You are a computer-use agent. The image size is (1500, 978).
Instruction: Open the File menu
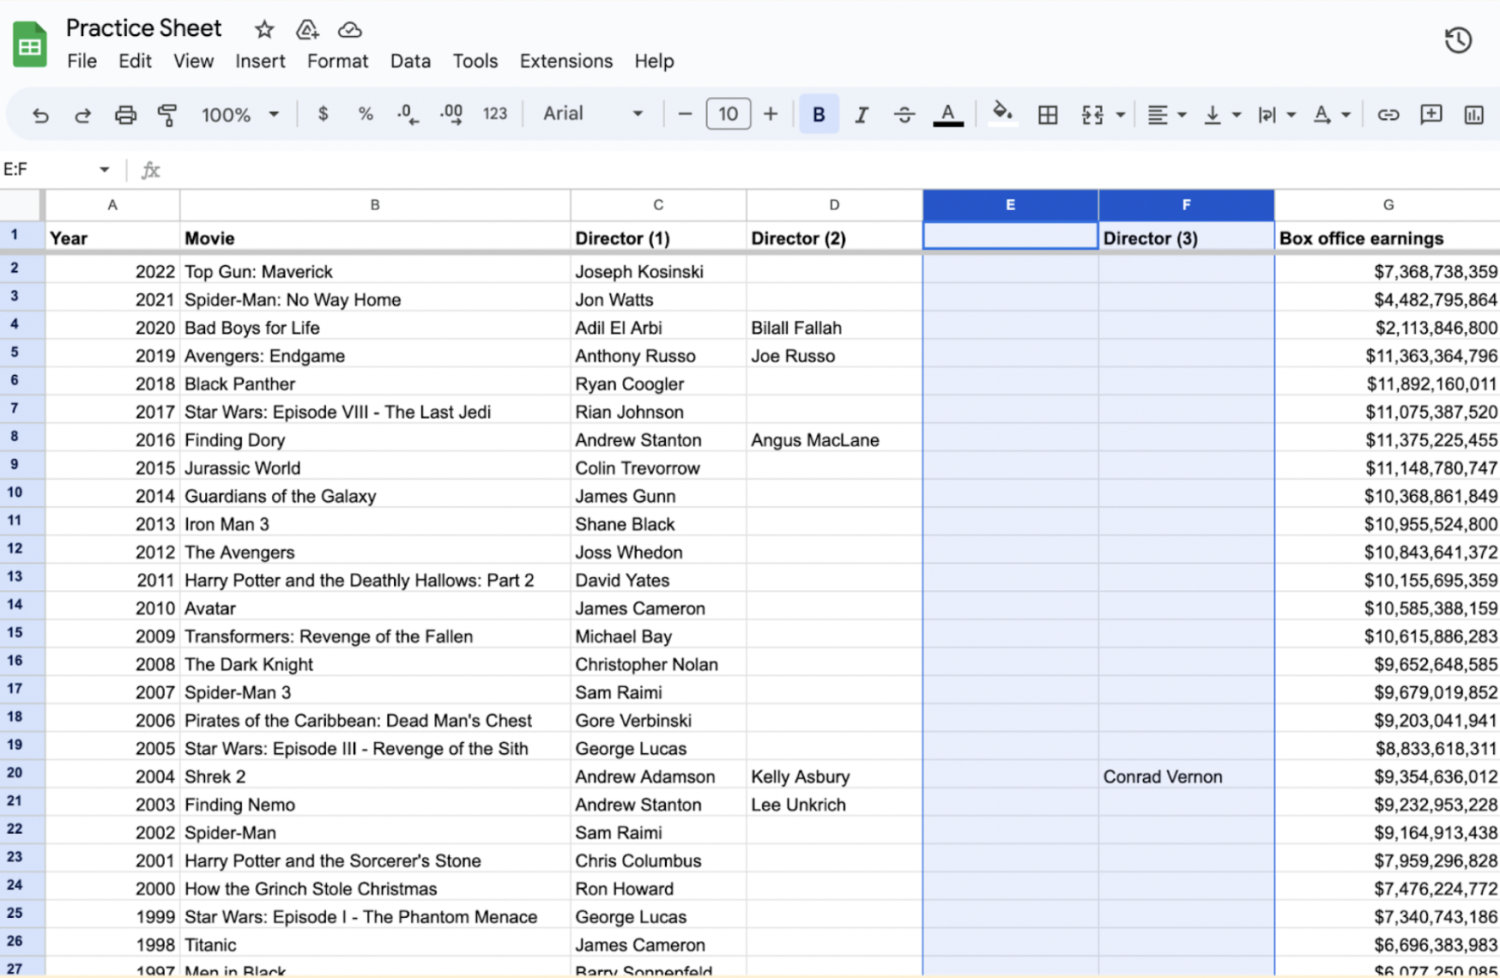coord(82,61)
